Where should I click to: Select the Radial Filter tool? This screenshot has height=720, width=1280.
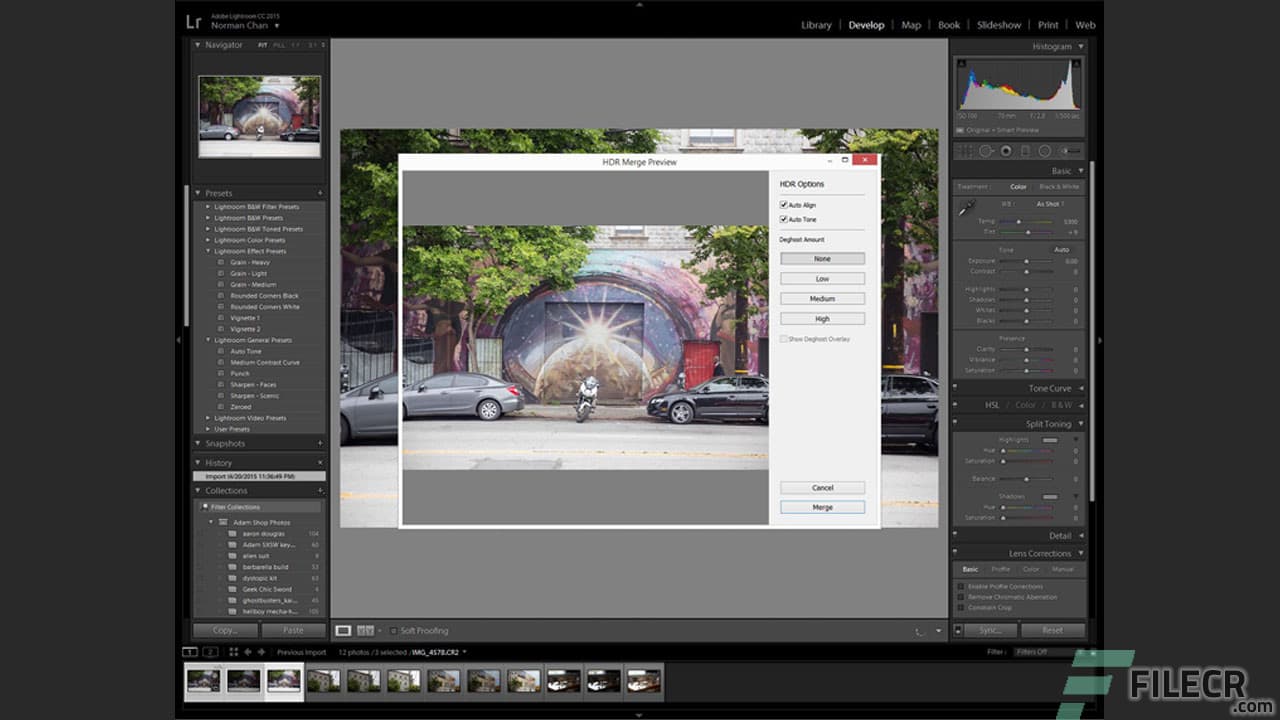[x=1043, y=150]
